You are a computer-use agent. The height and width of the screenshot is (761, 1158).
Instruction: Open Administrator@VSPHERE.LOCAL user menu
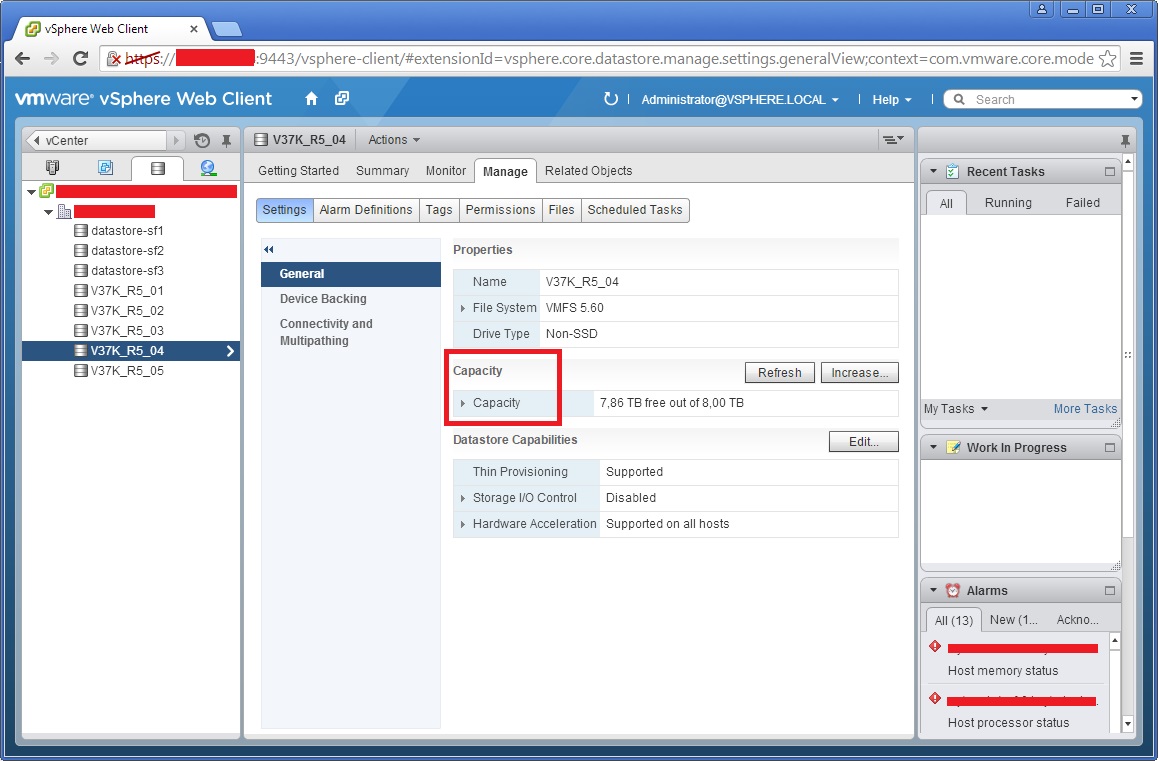coord(739,100)
